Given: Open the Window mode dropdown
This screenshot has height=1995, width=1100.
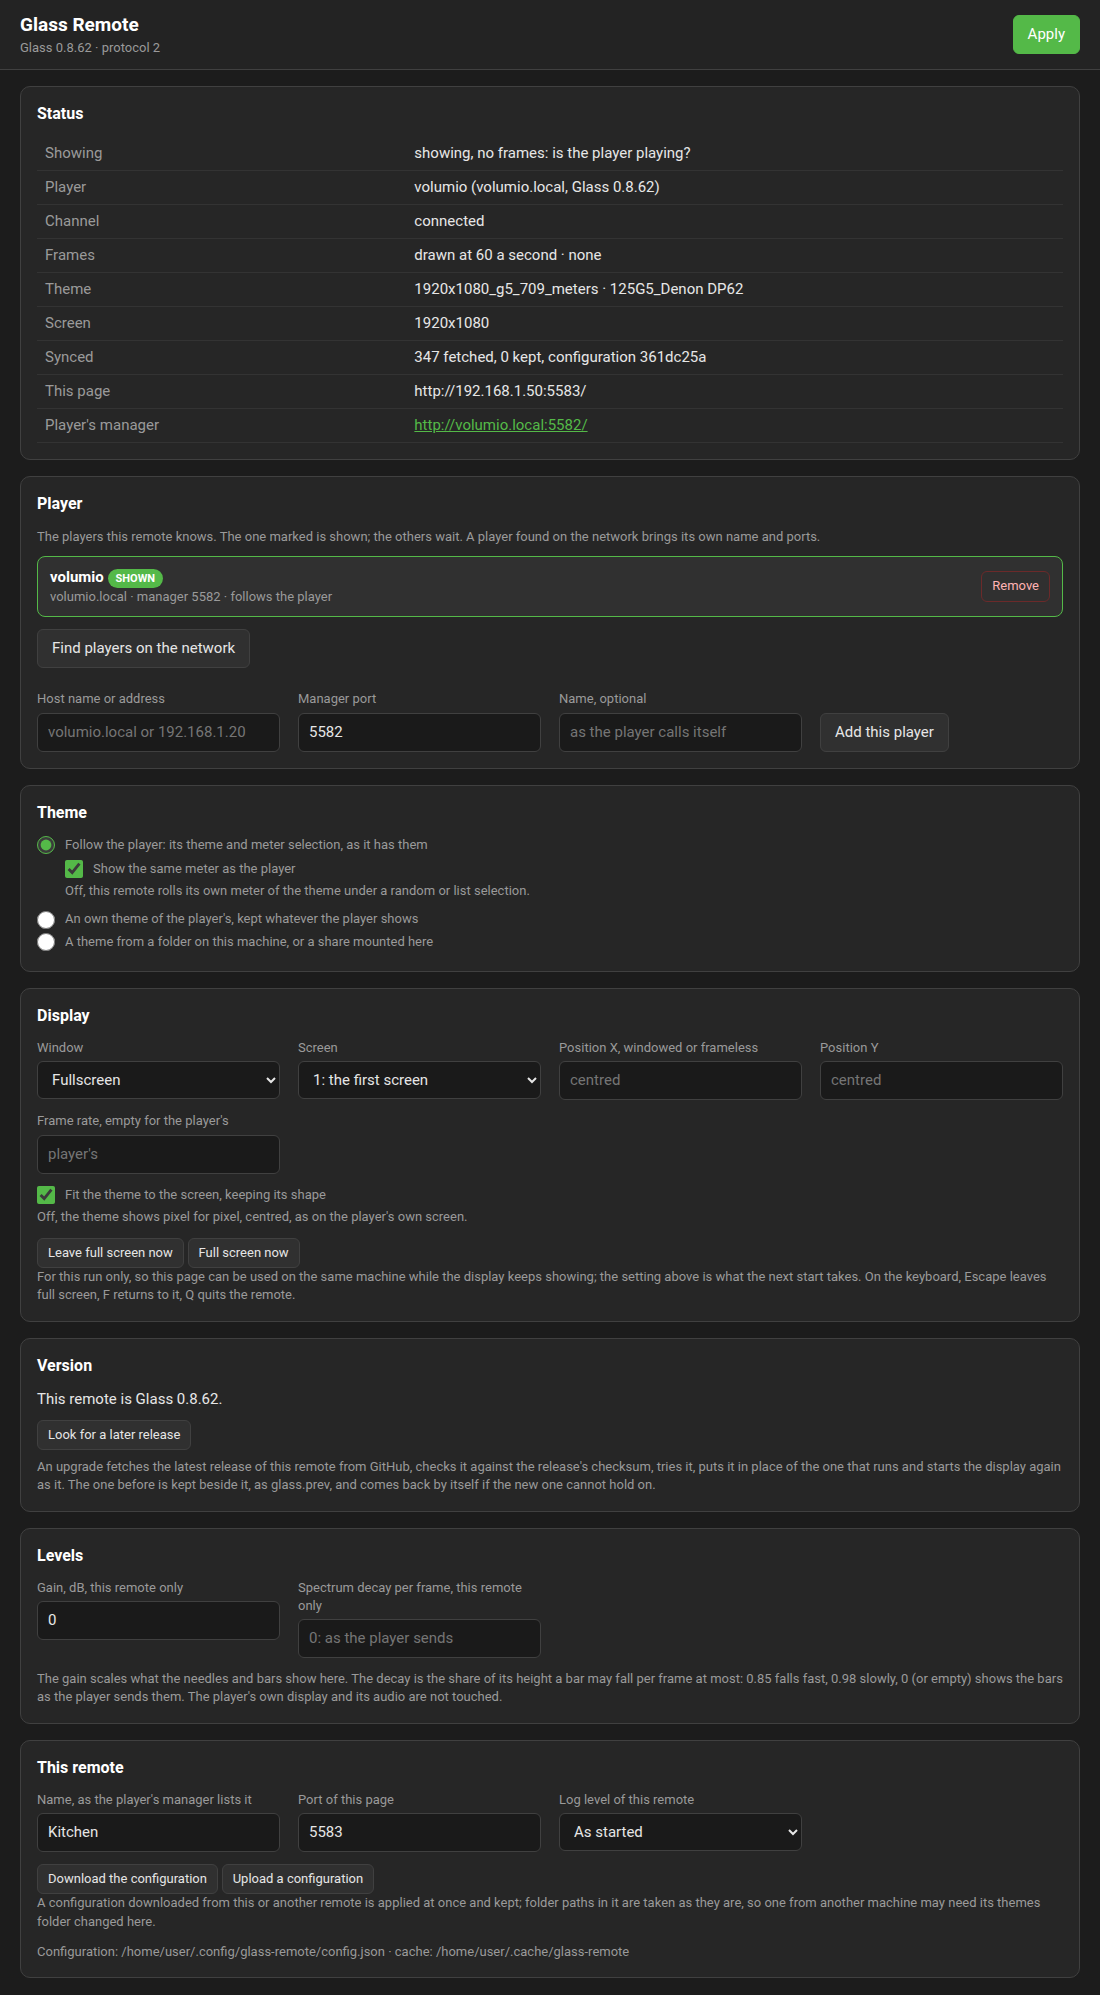Looking at the screenshot, I should point(158,1080).
